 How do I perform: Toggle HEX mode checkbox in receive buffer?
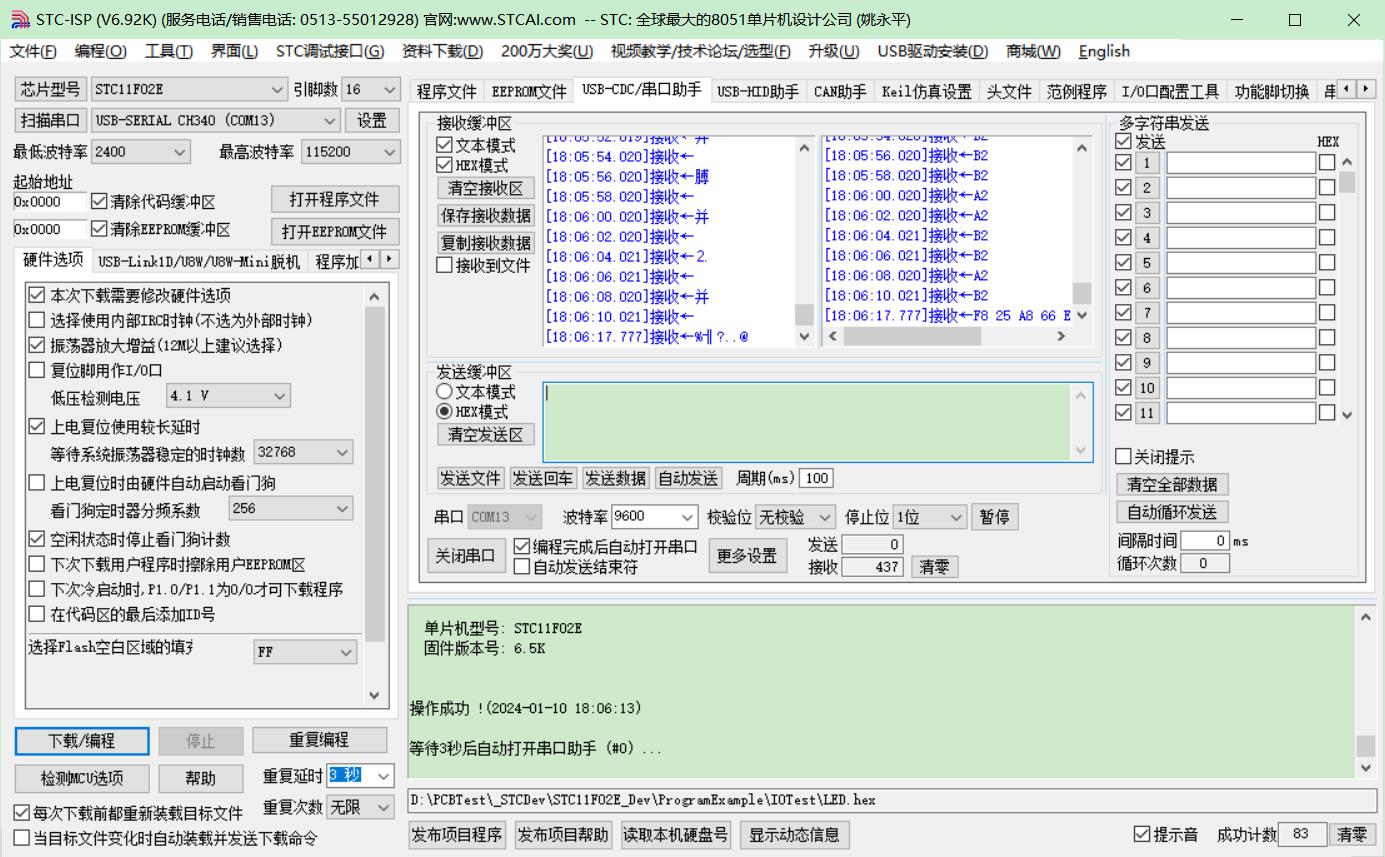(445, 165)
